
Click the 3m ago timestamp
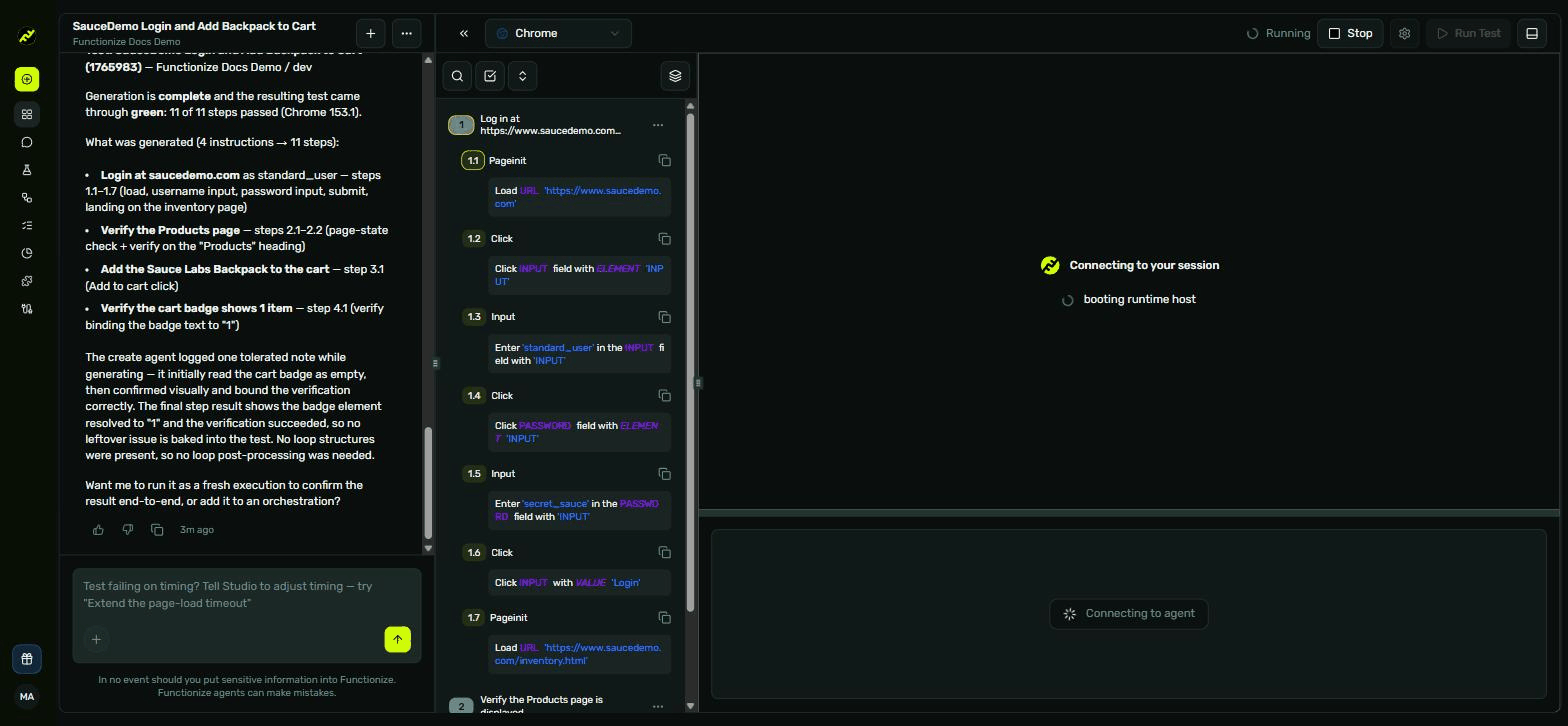[x=197, y=530]
